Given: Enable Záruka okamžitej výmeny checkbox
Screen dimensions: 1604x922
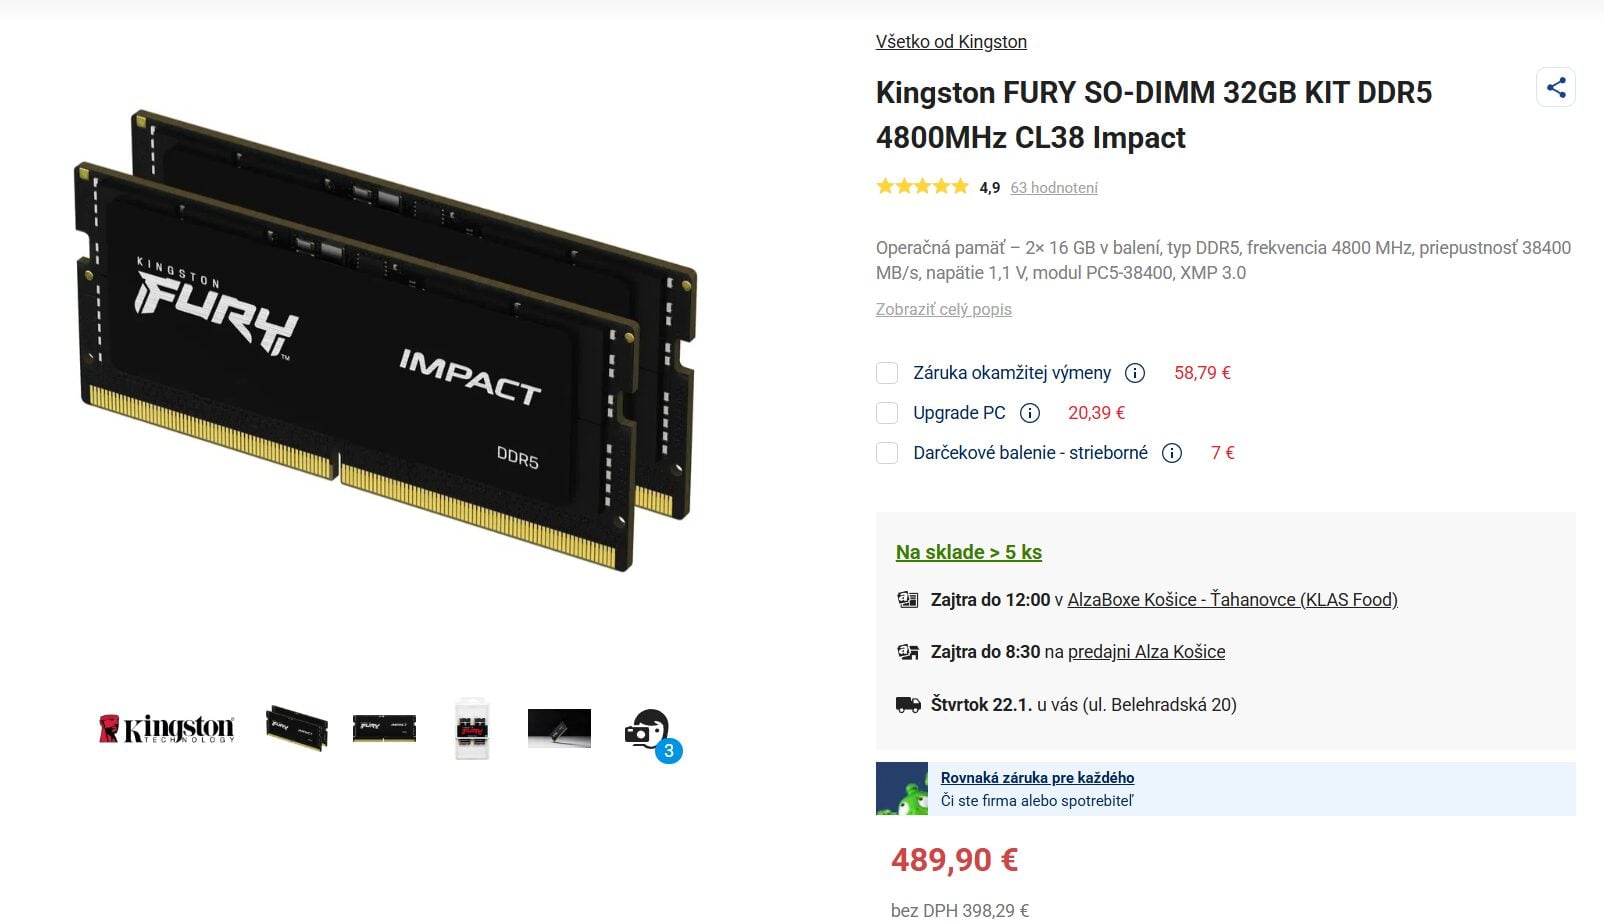Looking at the screenshot, I should point(887,373).
